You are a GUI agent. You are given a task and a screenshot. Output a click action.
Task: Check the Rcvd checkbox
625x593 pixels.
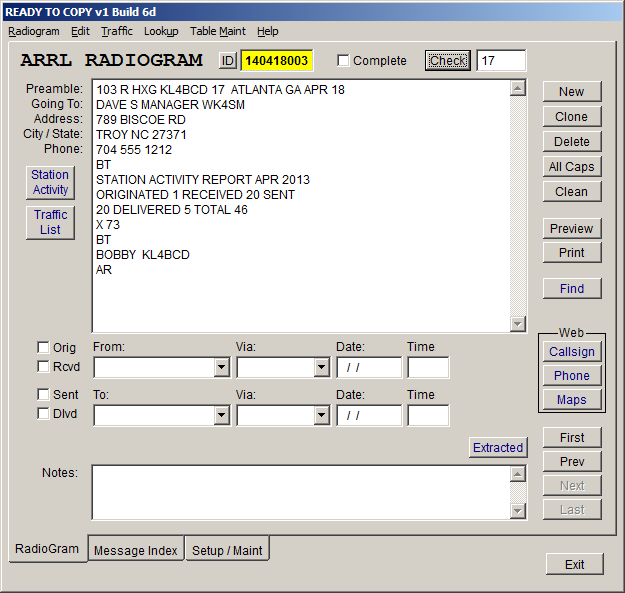coord(43,366)
